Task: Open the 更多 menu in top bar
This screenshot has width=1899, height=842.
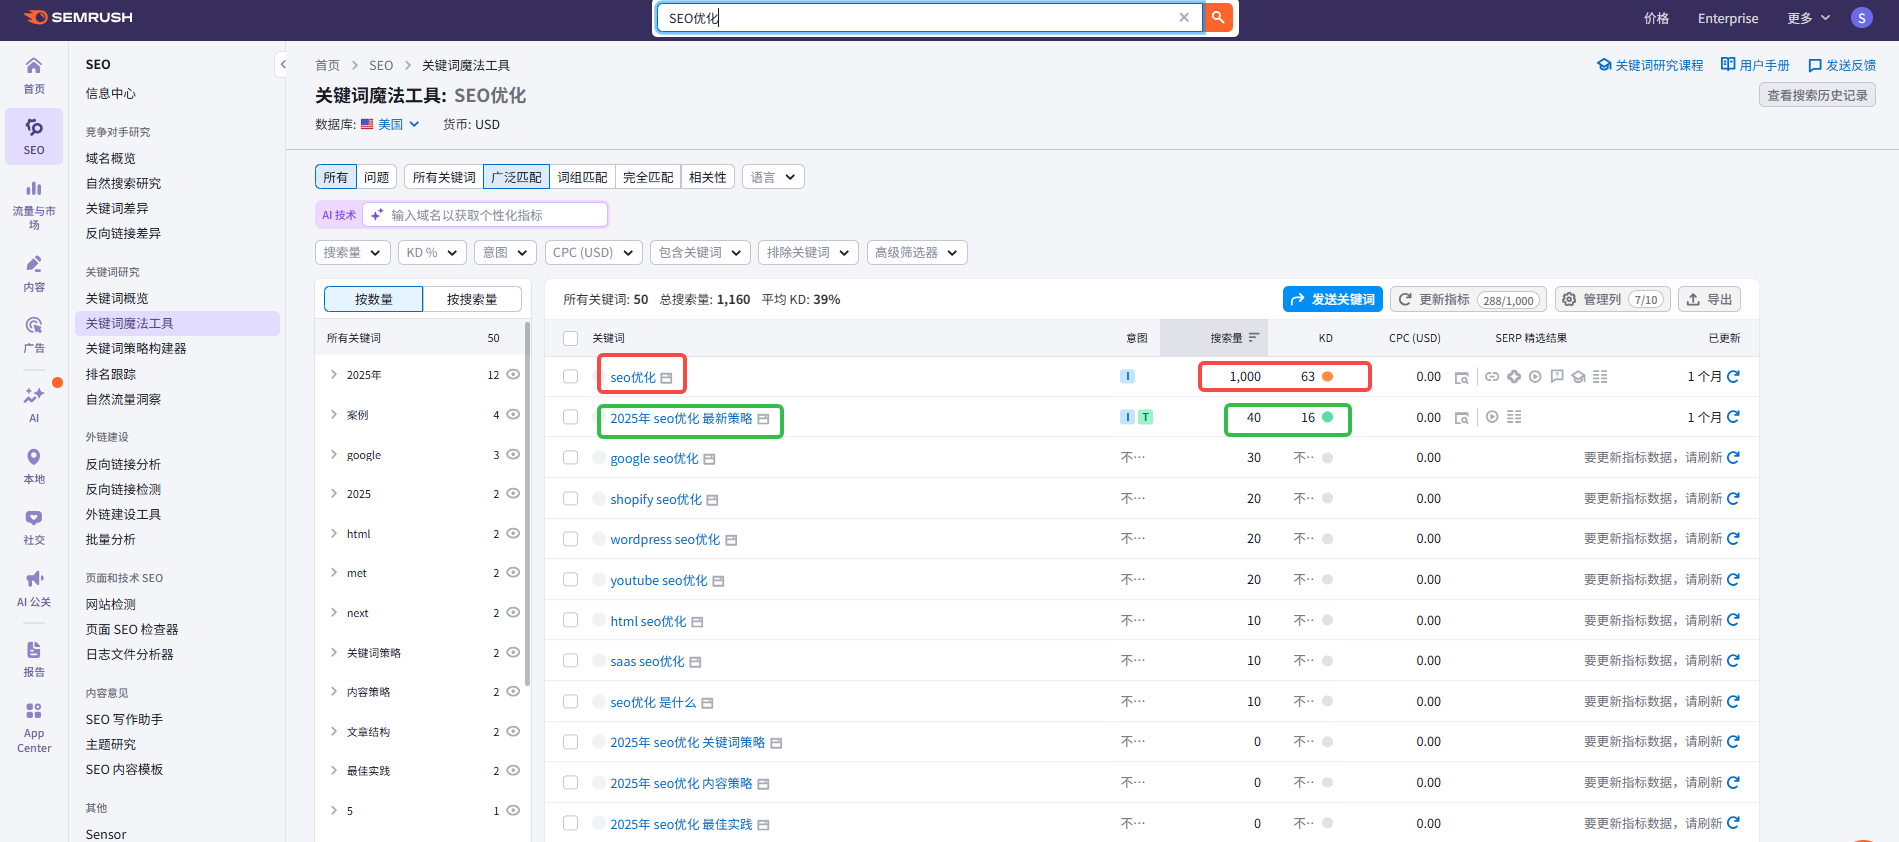Action: [1808, 18]
